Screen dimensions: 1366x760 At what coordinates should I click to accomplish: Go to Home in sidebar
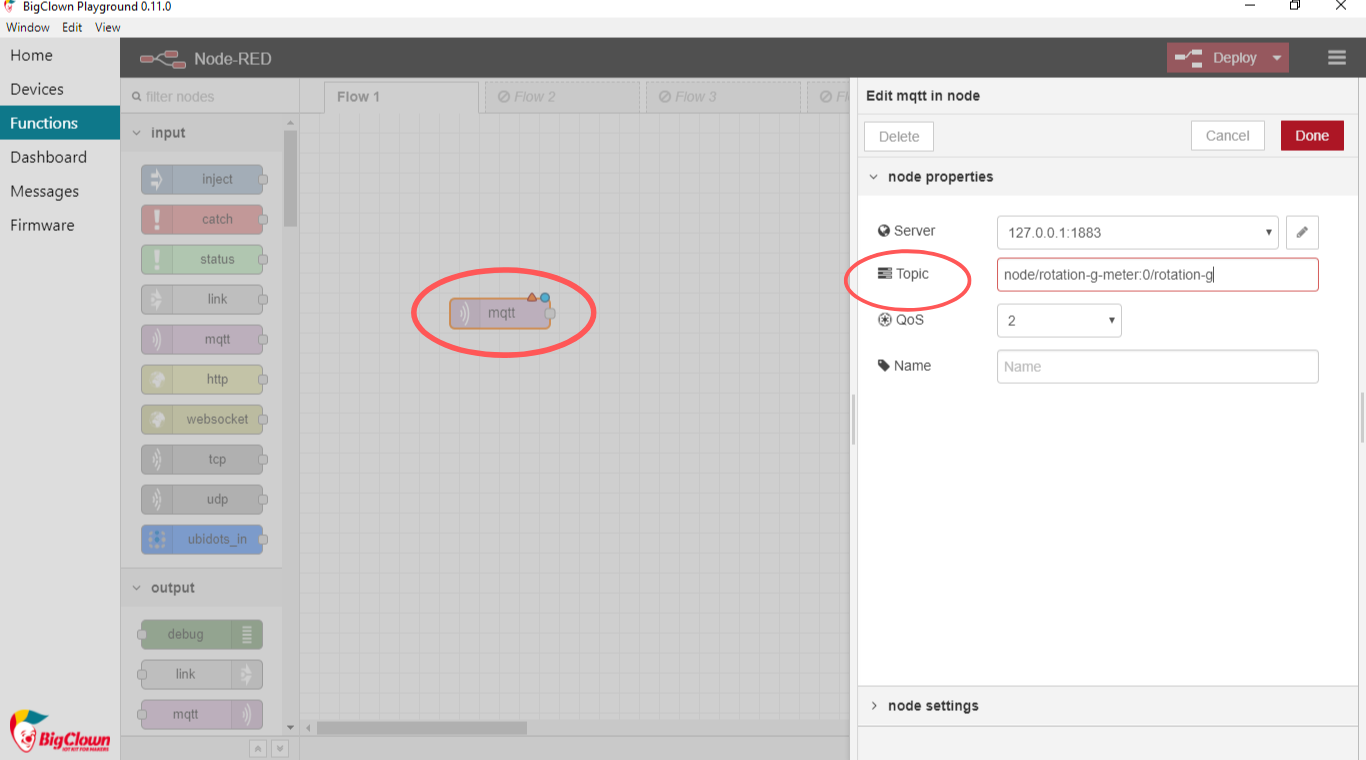tap(60, 55)
